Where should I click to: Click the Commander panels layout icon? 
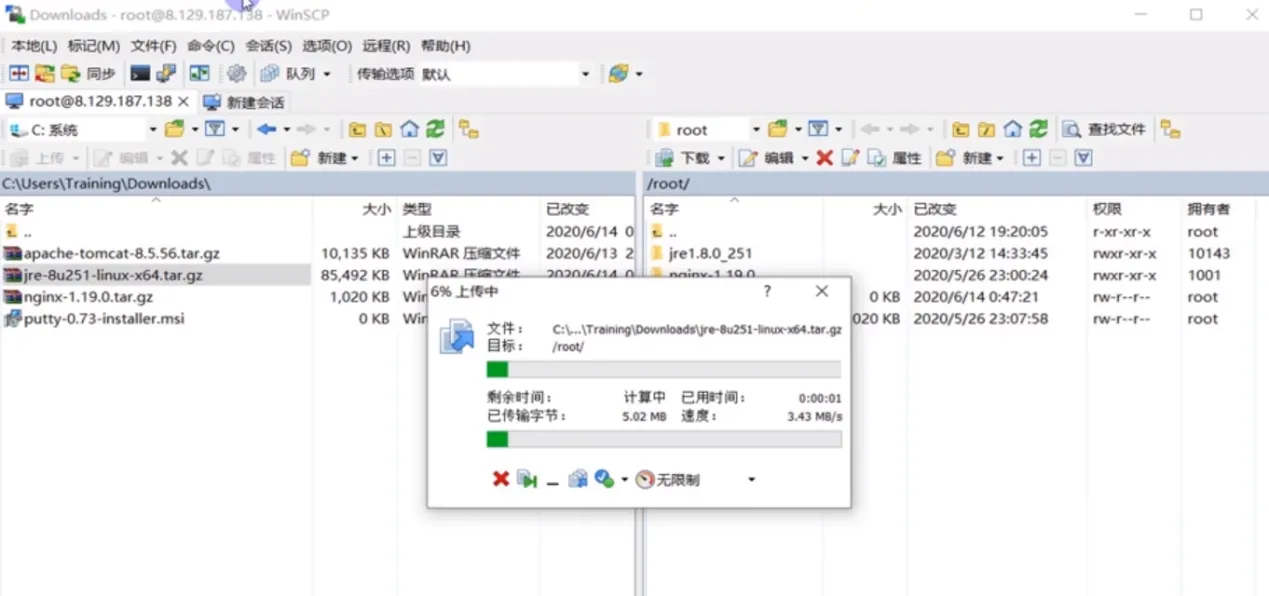click(x=199, y=74)
